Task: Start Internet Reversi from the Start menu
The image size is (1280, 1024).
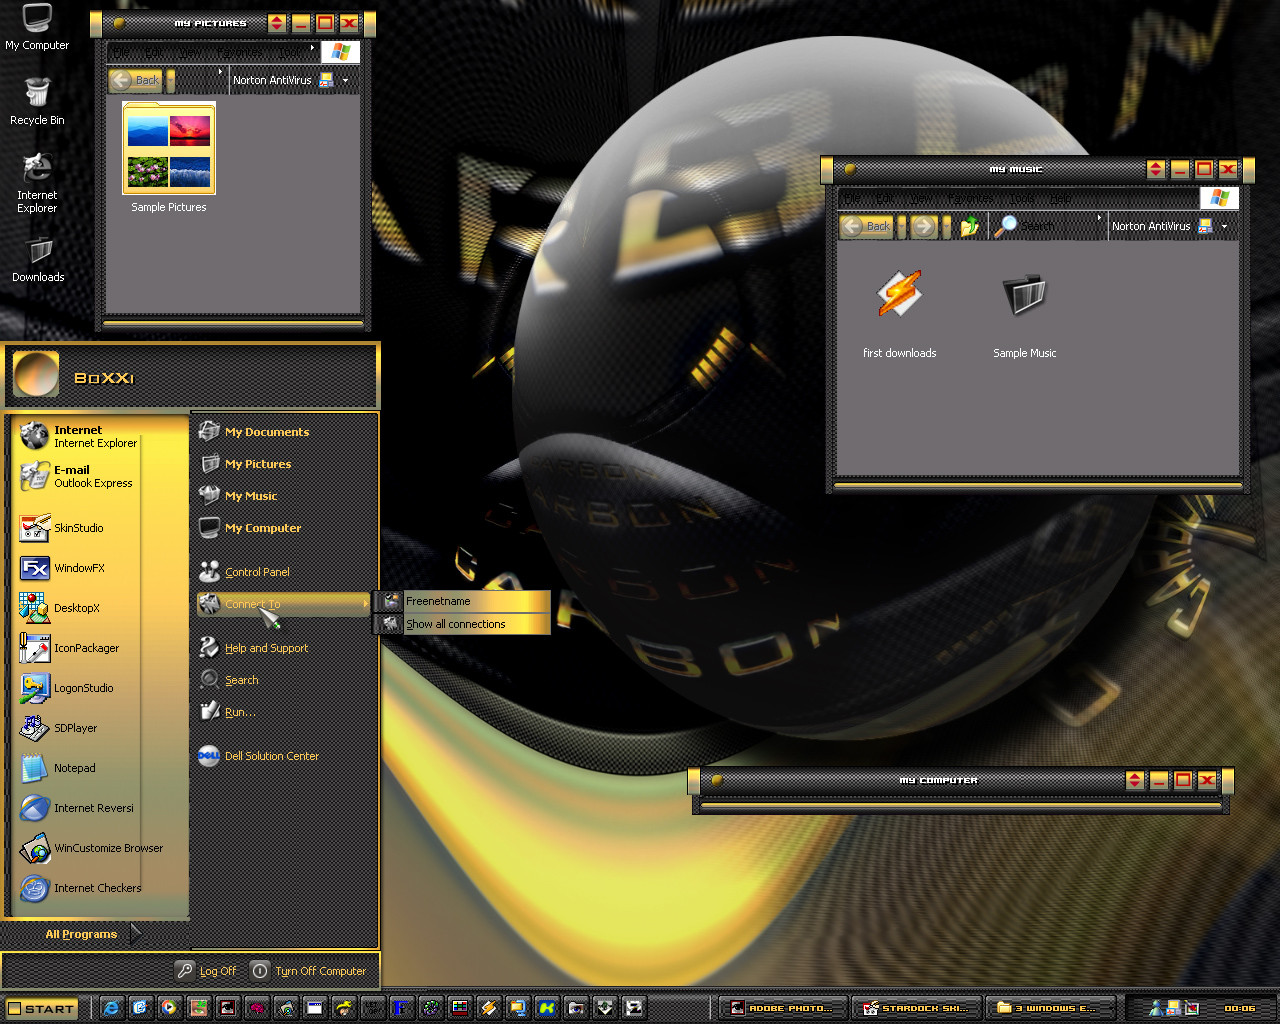Action: (78, 808)
